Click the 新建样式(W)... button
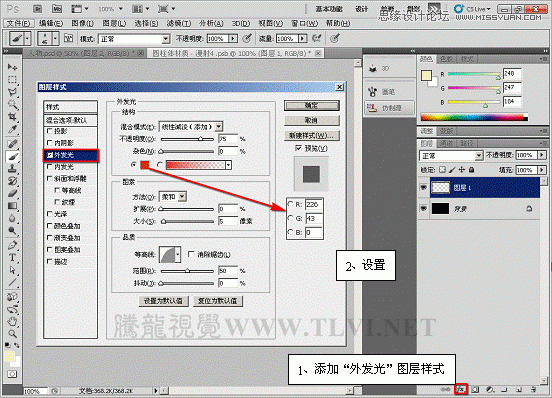Viewport: 552px width, 398px height. pos(312,135)
